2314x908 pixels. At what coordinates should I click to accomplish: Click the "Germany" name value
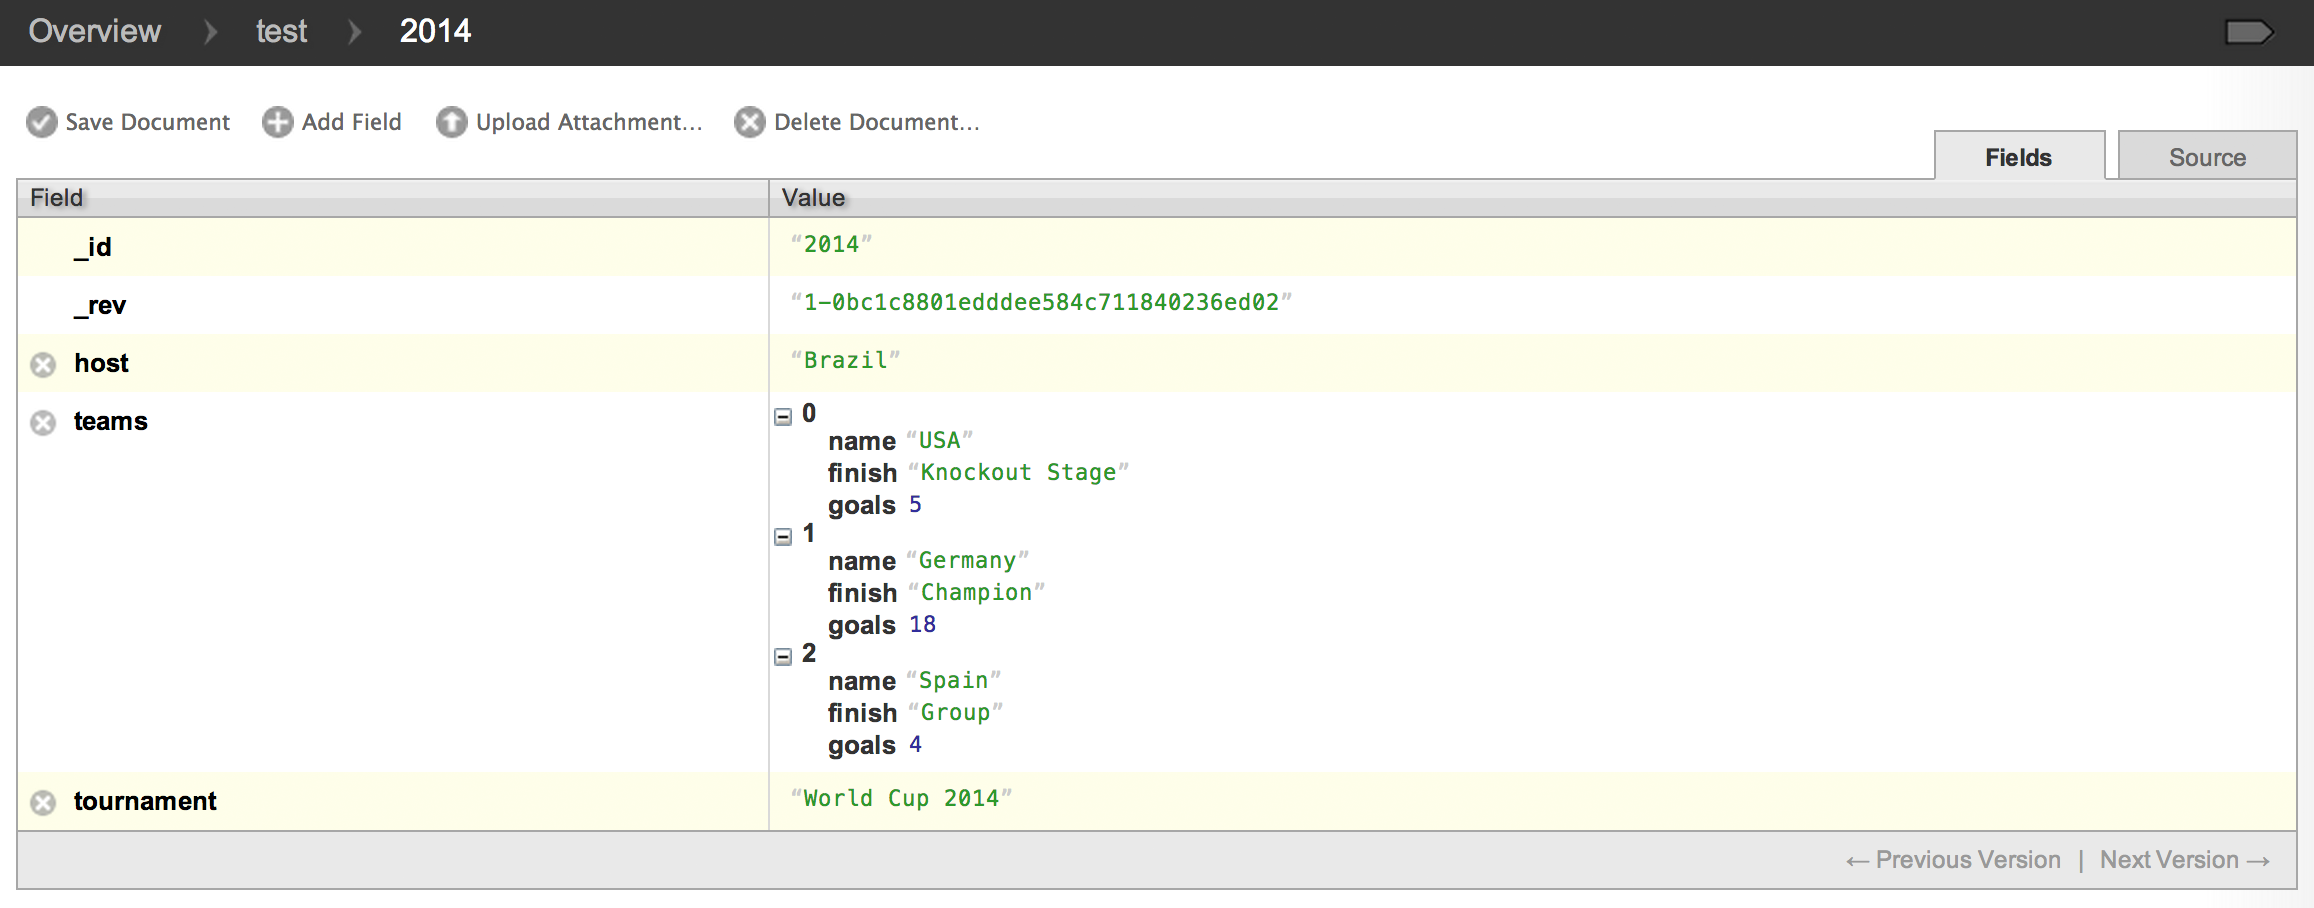pyautogui.click(x=967, y=560)
